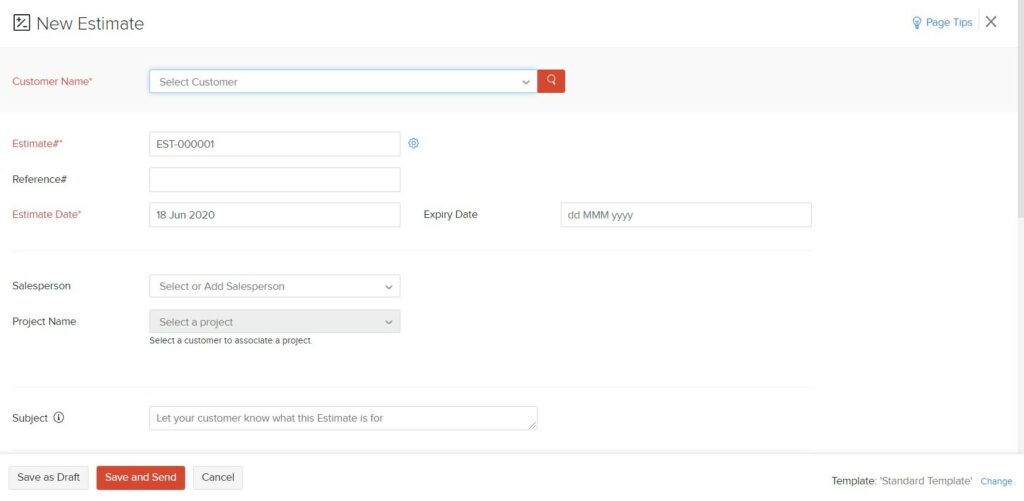Click the New Estimate header icon

pyautogui.click(x=22, y=23)
